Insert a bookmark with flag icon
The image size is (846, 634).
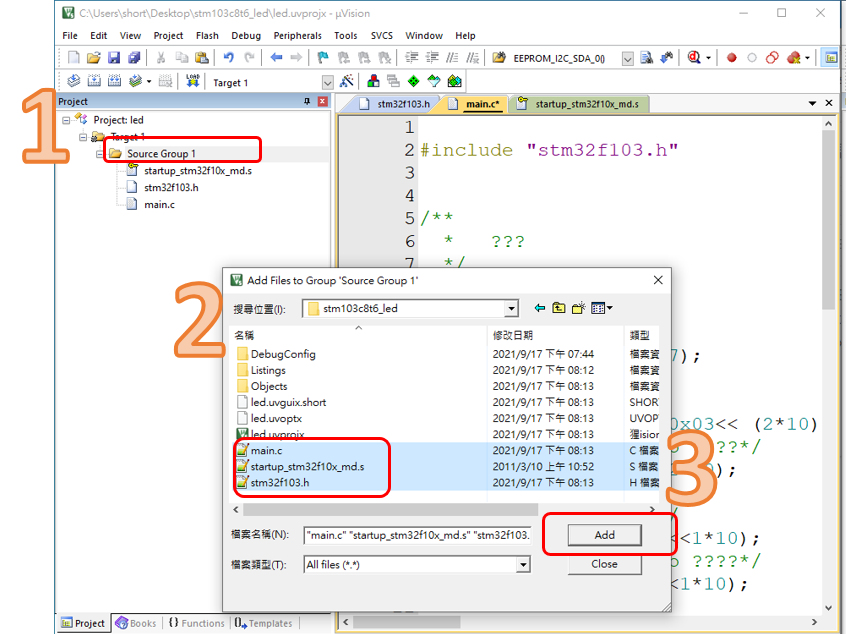click(x=323, y=58)
